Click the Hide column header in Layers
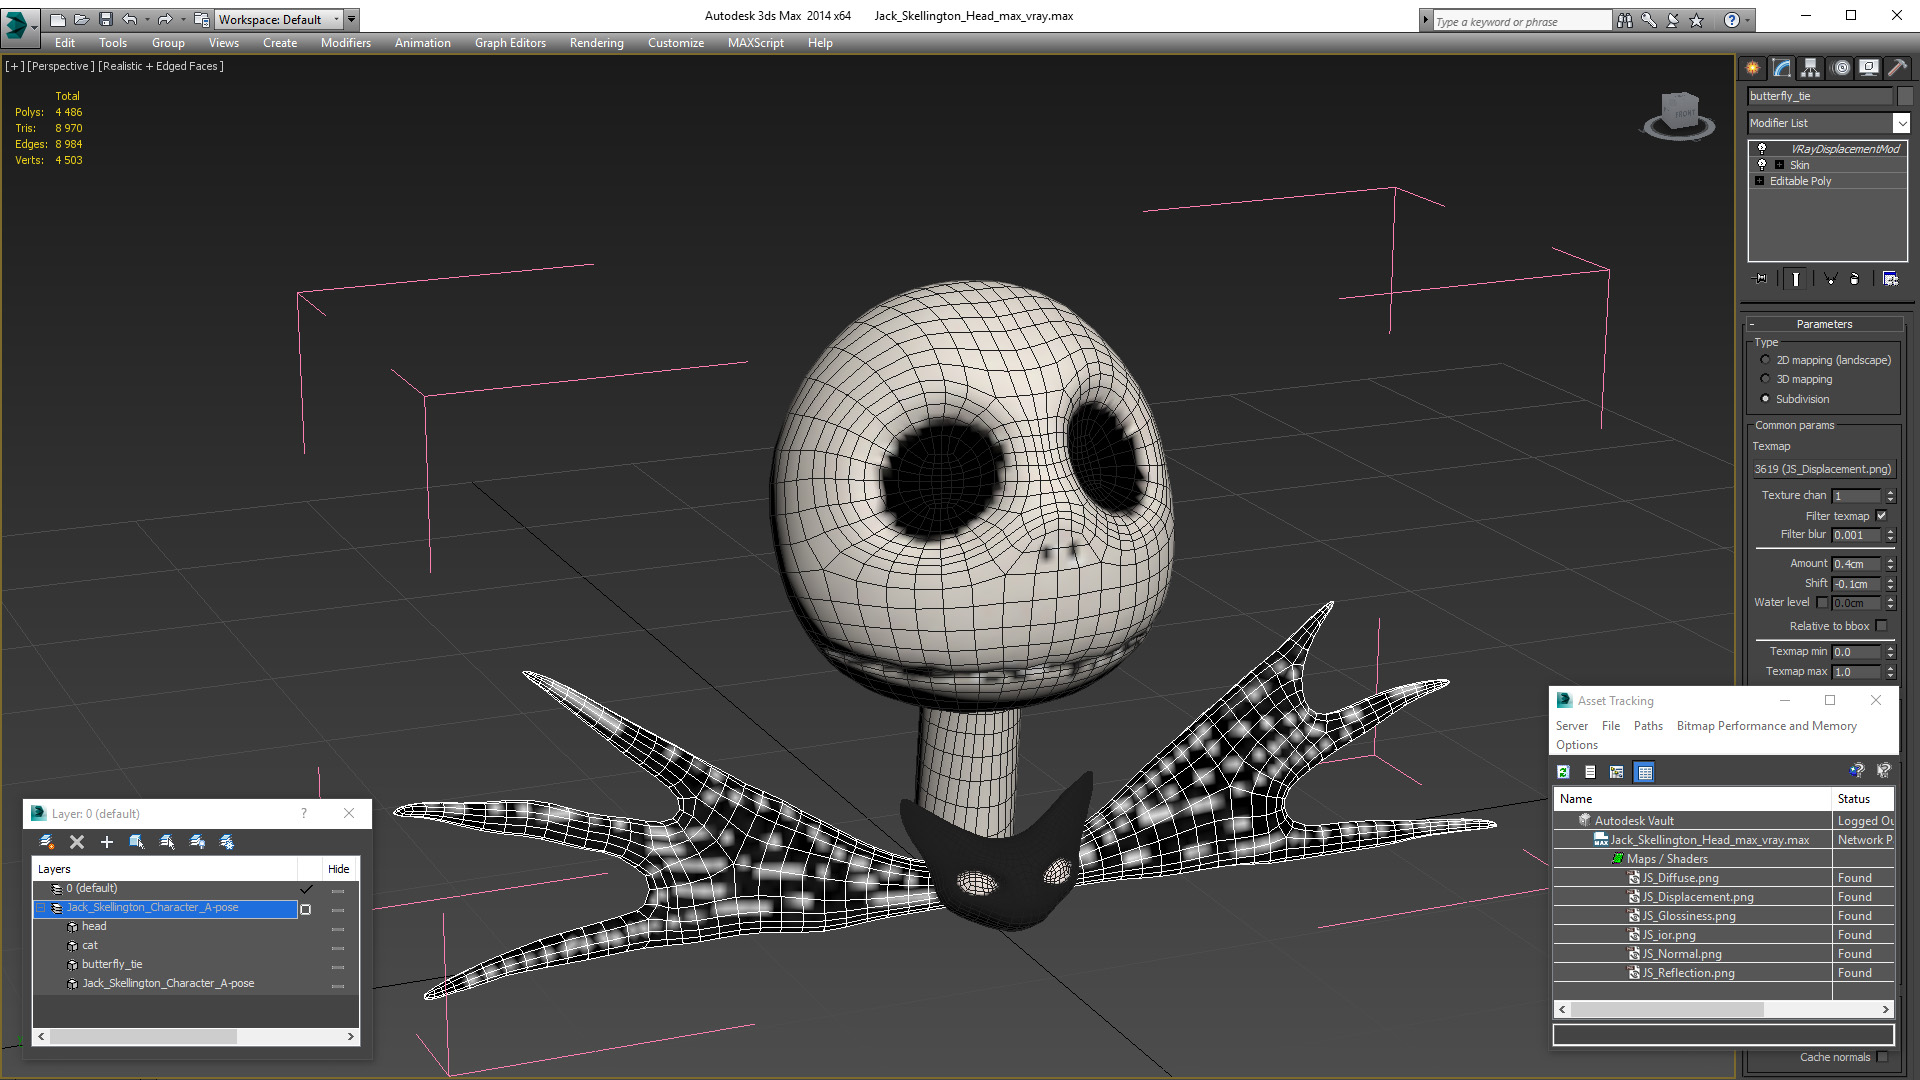The height and width of the screenshot is (1080, 1920). point(339,869)
